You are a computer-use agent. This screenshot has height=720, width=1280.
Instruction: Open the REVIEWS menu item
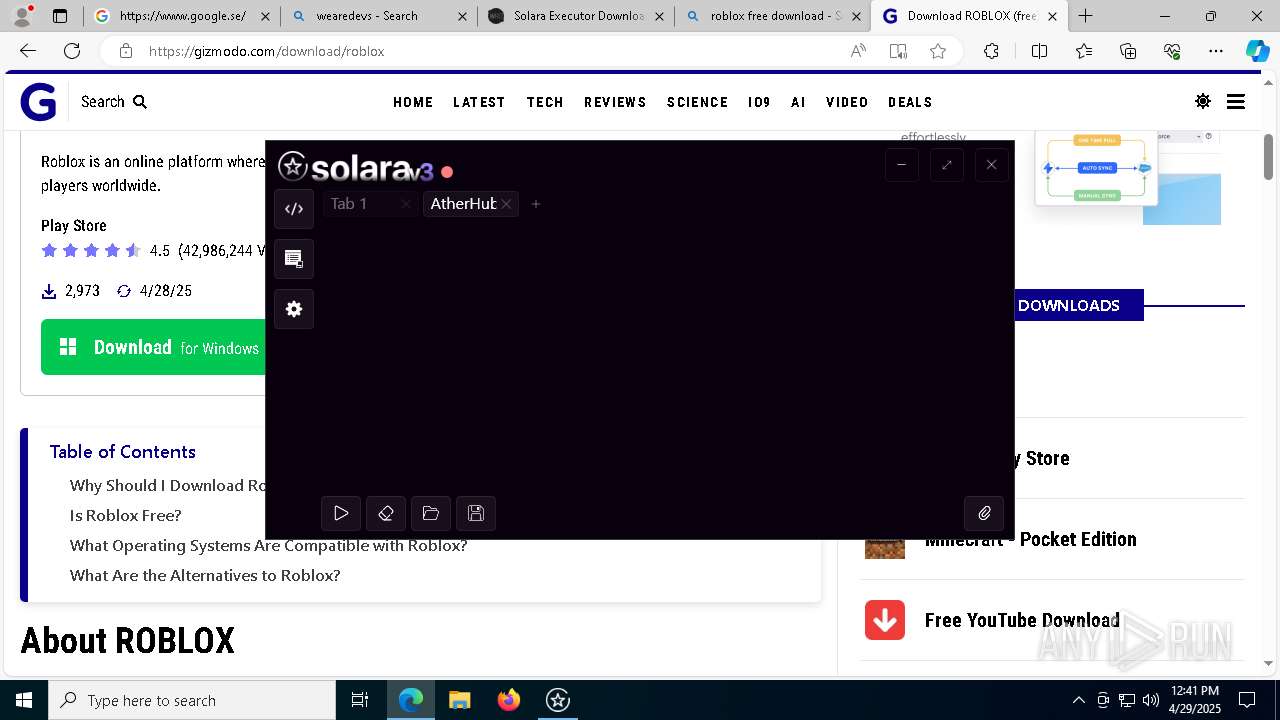[615, 102]
